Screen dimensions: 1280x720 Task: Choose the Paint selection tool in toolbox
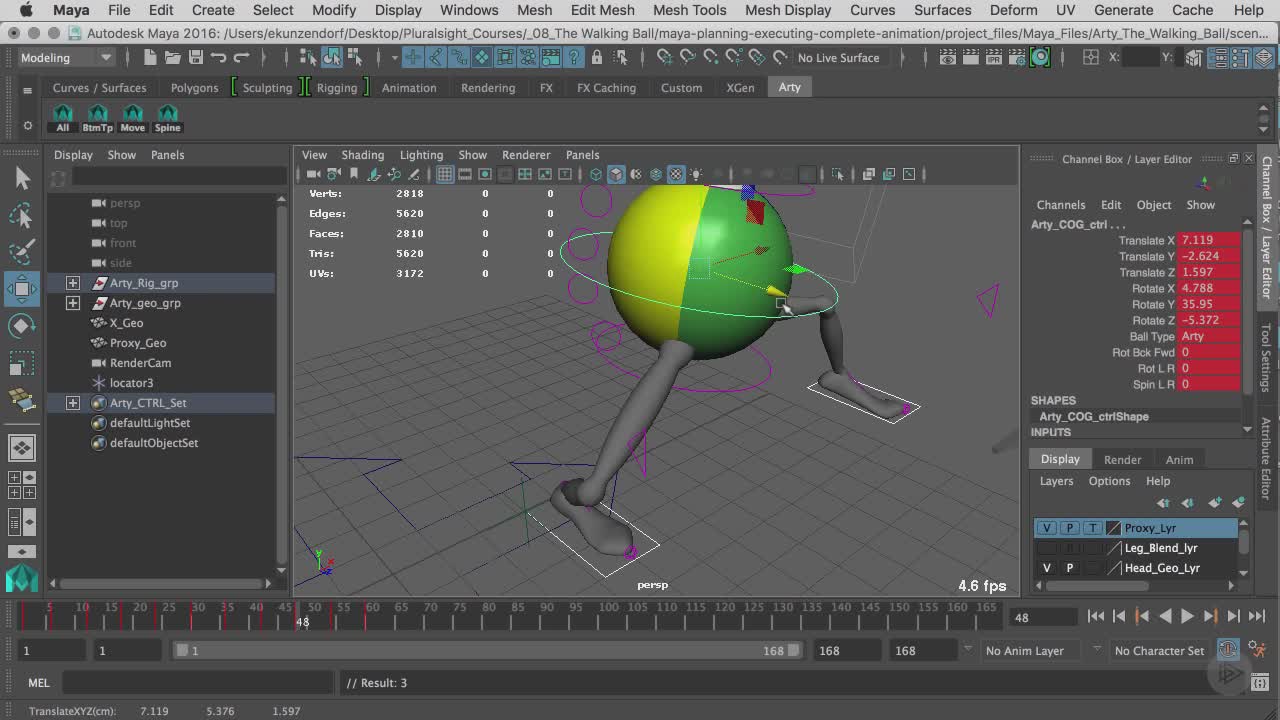pyautogui.click(x=22, y=252)
